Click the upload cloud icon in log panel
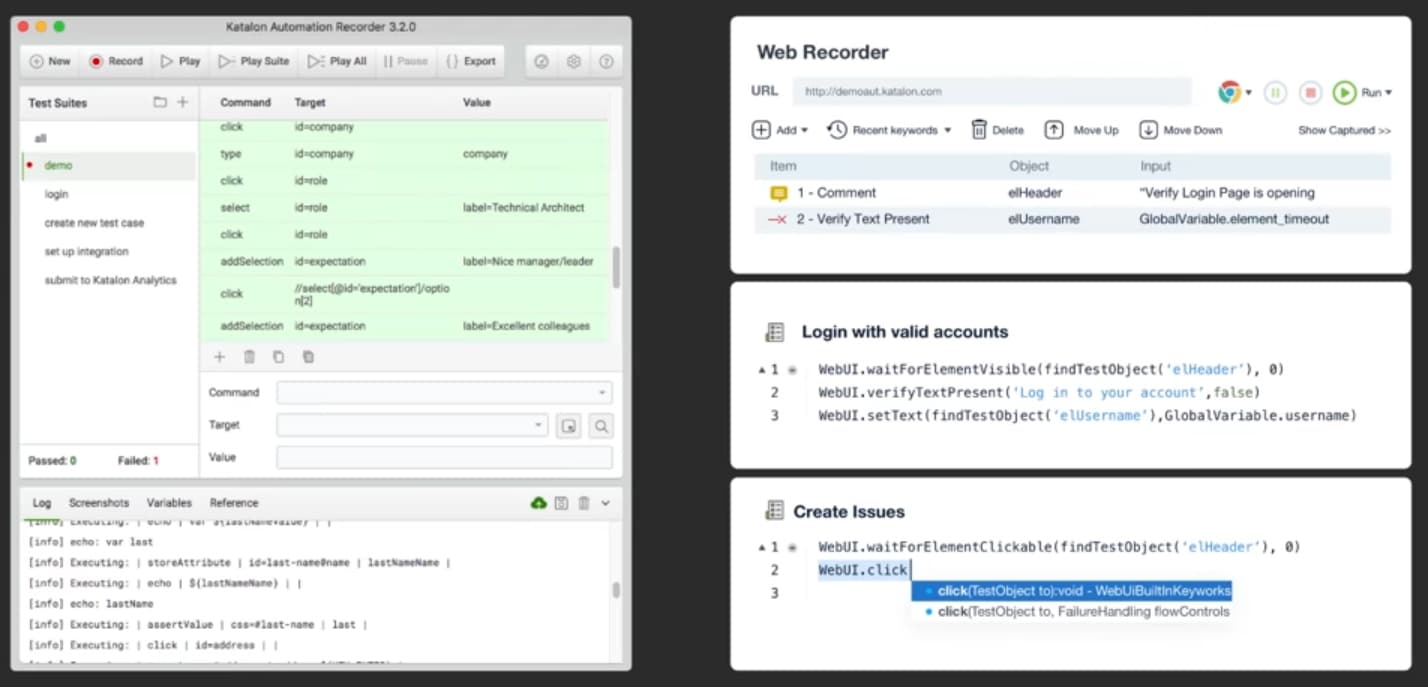Viewport: 1428px width, 687px height. tap(539, 503)
